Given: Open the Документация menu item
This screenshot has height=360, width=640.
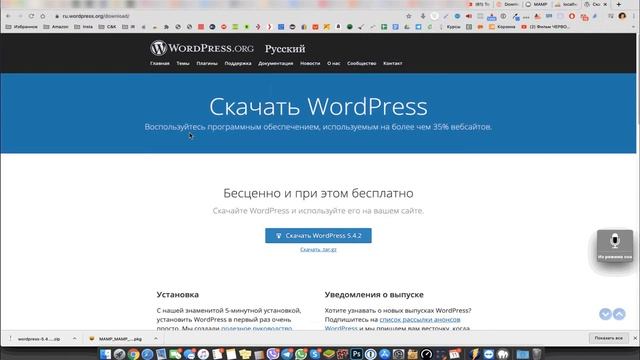Looking at the screenshot, I should 276,63.
